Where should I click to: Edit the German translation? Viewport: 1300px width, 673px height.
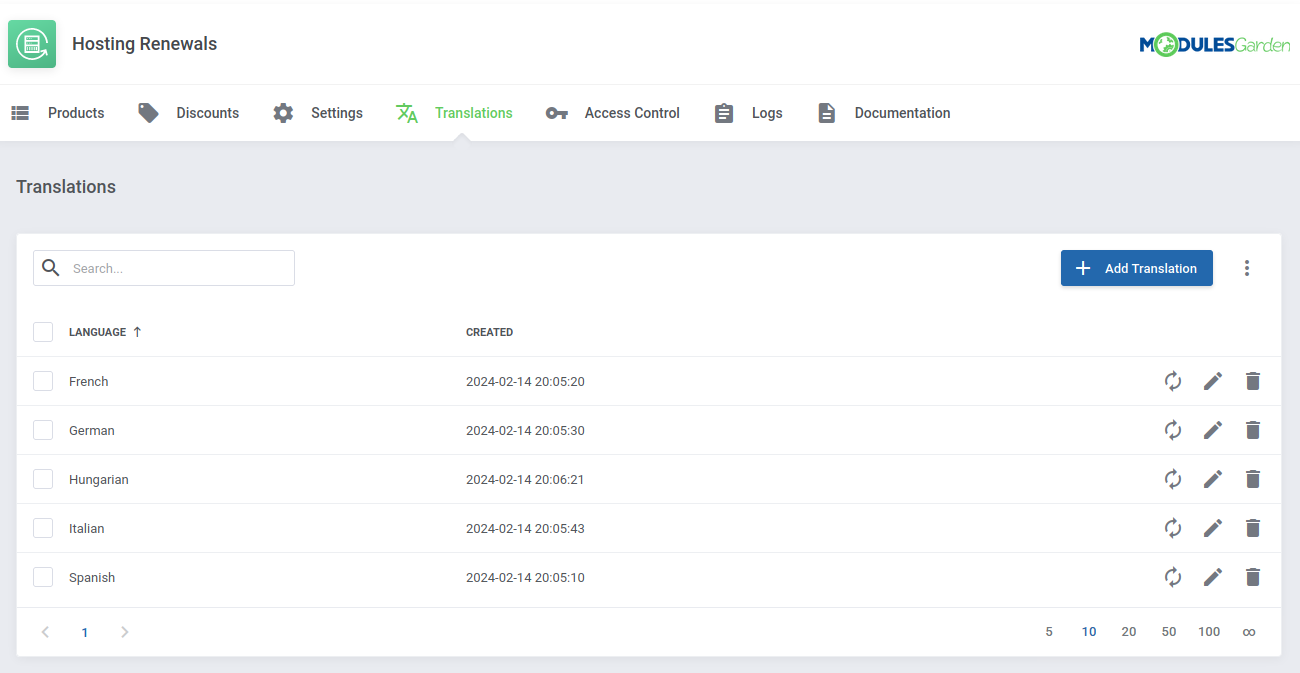(1213, 430)
